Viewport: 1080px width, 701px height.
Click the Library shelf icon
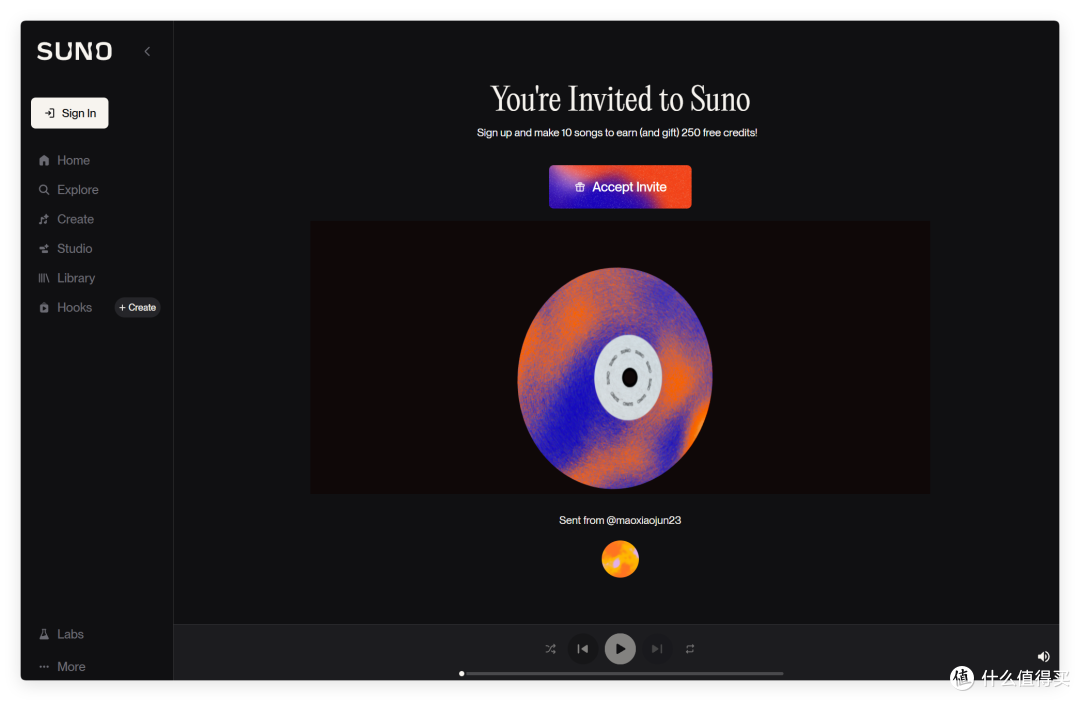click(x=44, y=278)
